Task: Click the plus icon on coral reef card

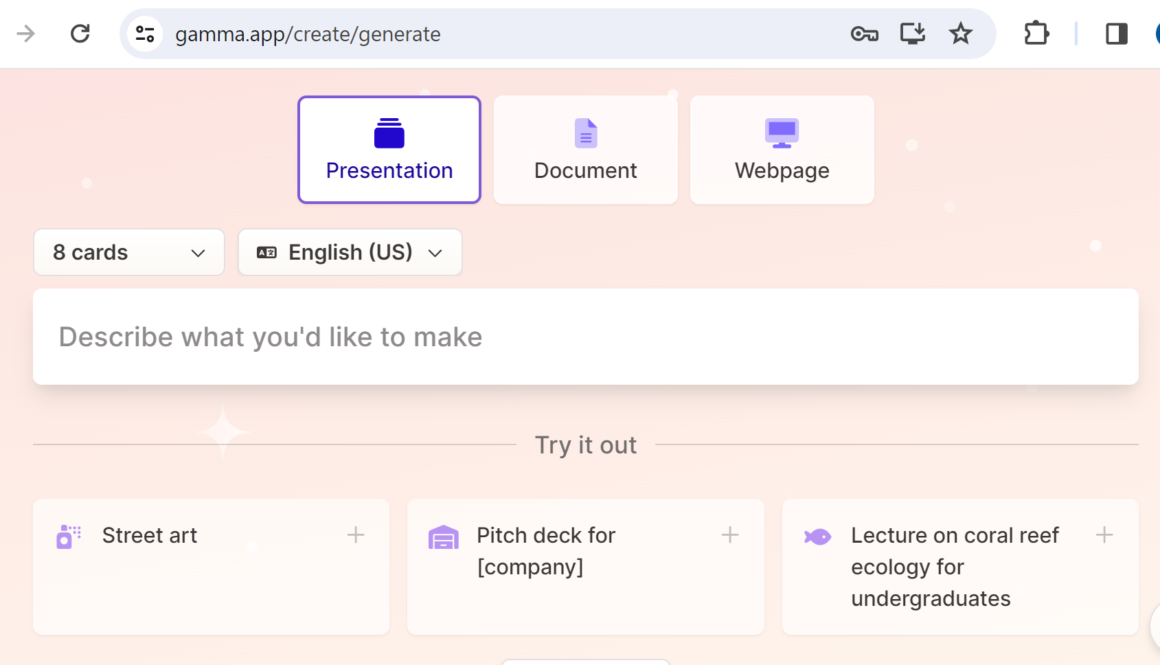Action: click(1104, 536)
